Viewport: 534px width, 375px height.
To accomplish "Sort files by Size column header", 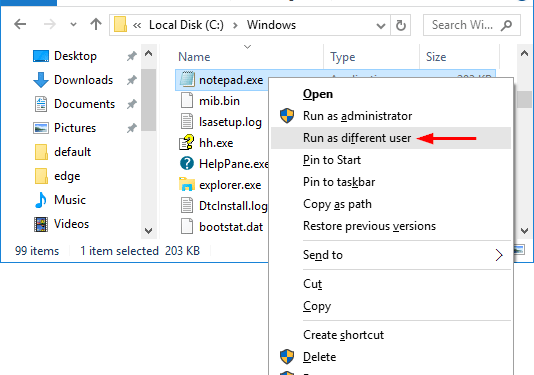I will click(436, 57).
